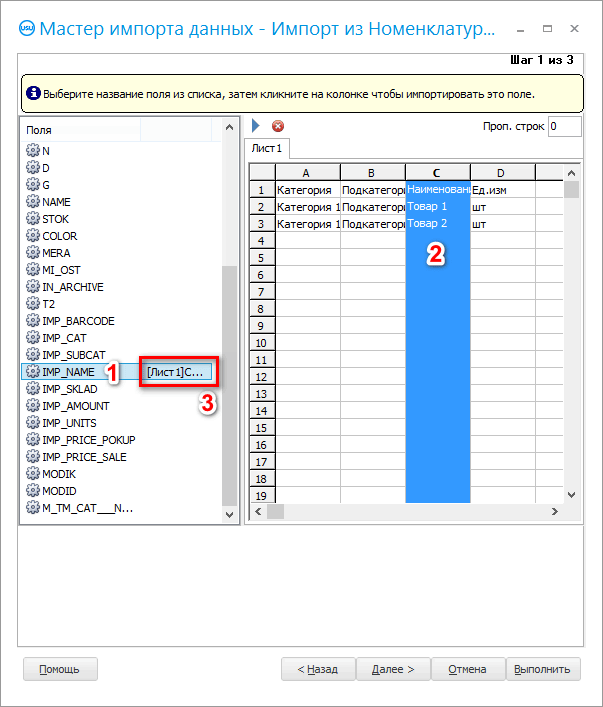
Task: Click row header number 12
Action: [262, 377]
